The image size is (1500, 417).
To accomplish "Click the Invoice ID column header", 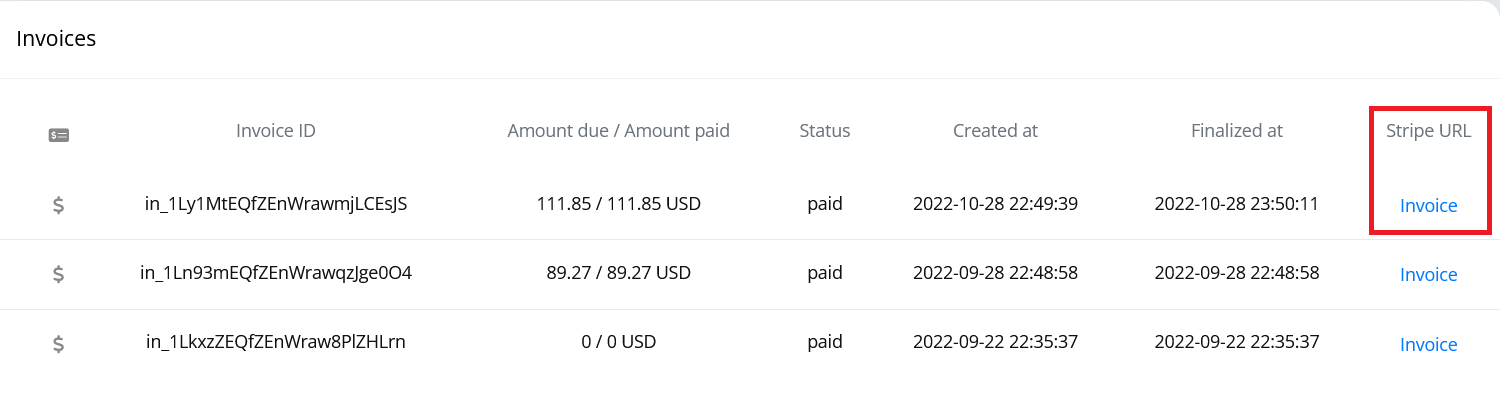I will click(276, 130).
